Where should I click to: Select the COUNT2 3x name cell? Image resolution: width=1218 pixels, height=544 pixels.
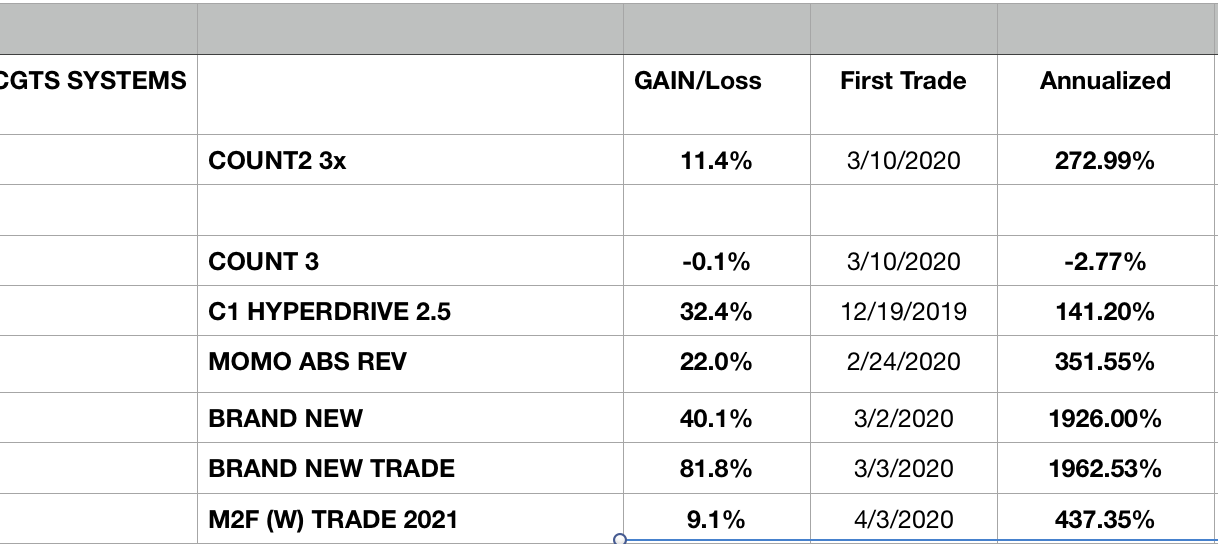[277, 160]
